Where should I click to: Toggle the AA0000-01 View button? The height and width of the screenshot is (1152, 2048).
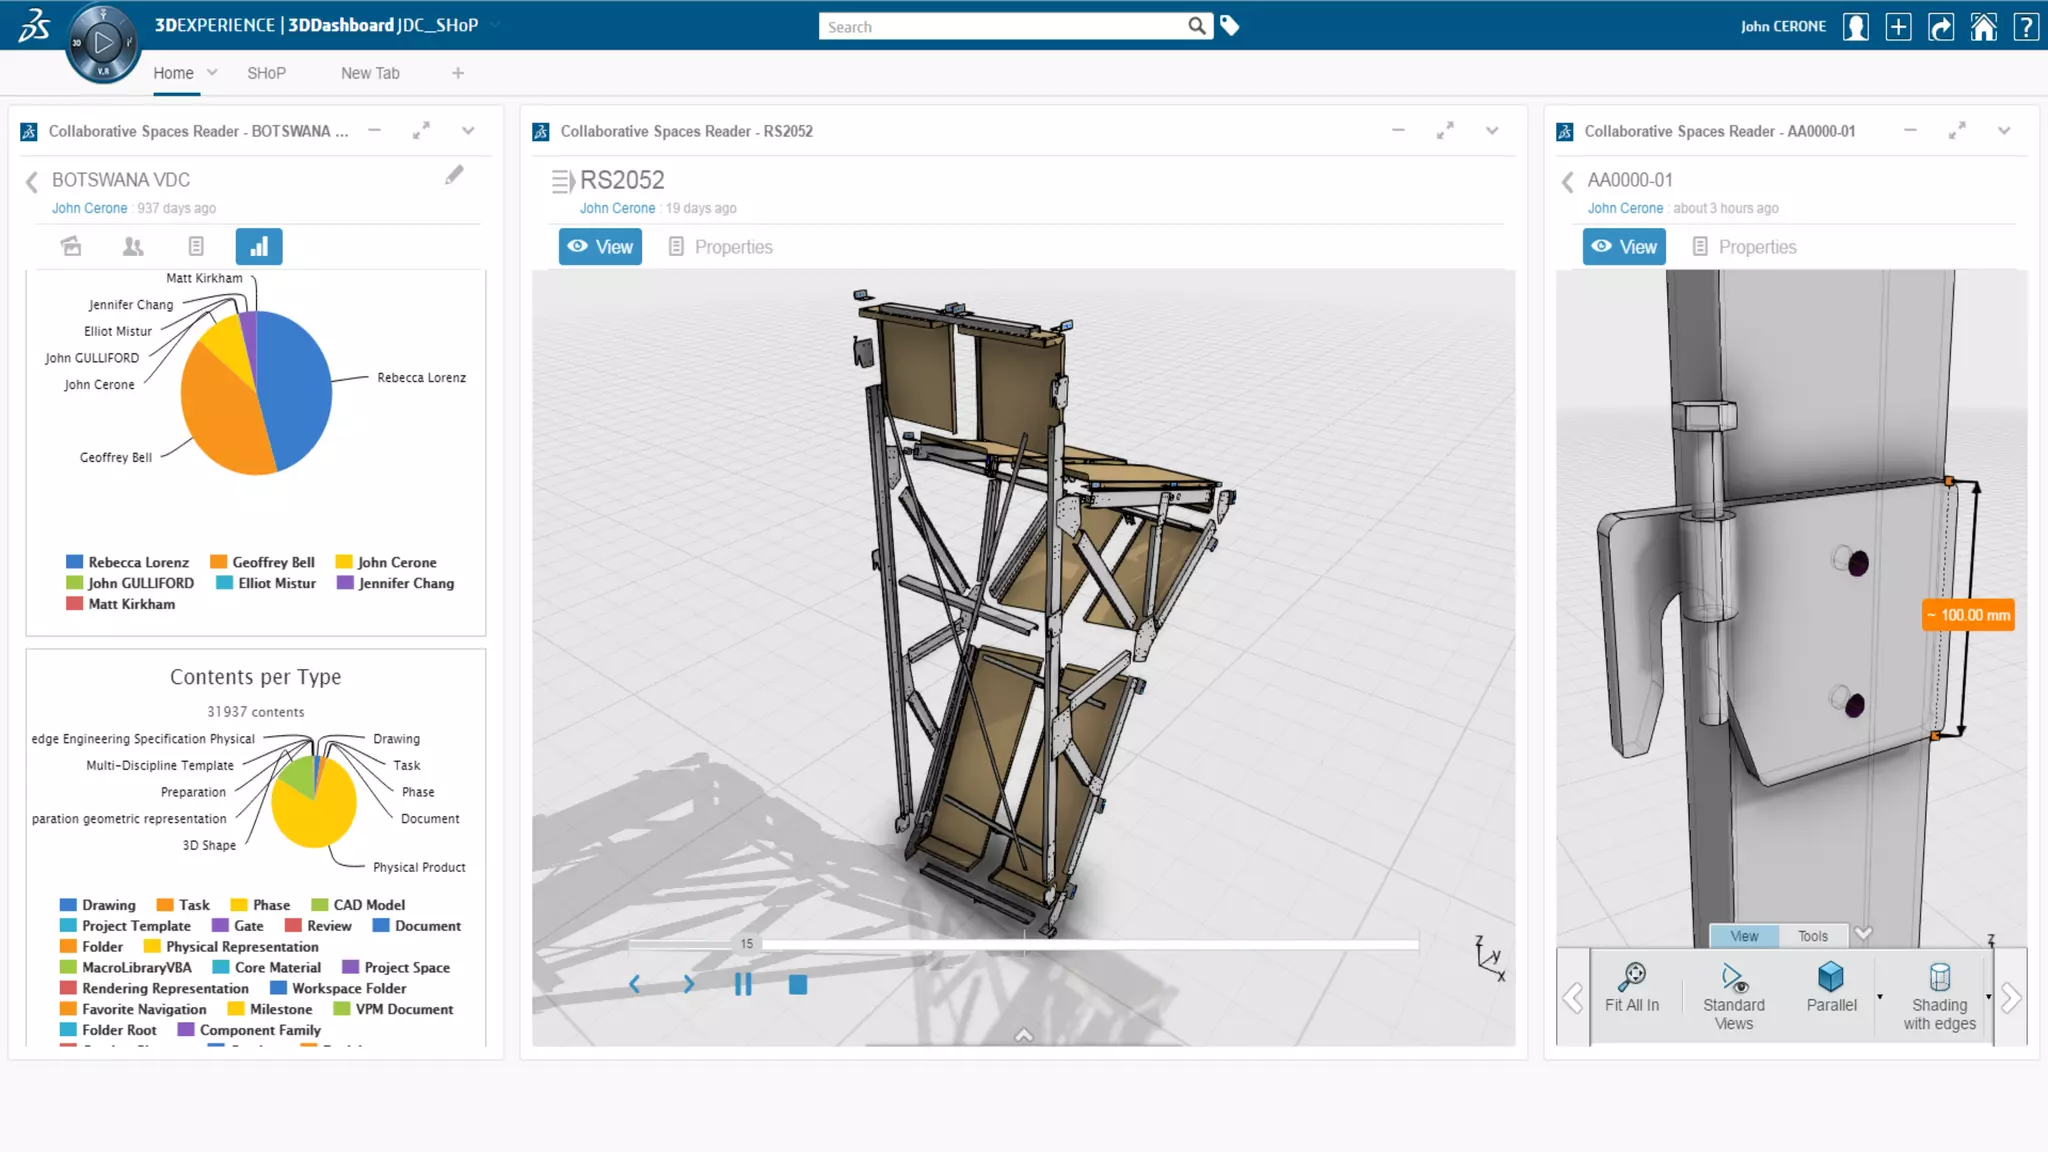[x=1624, y=246]
